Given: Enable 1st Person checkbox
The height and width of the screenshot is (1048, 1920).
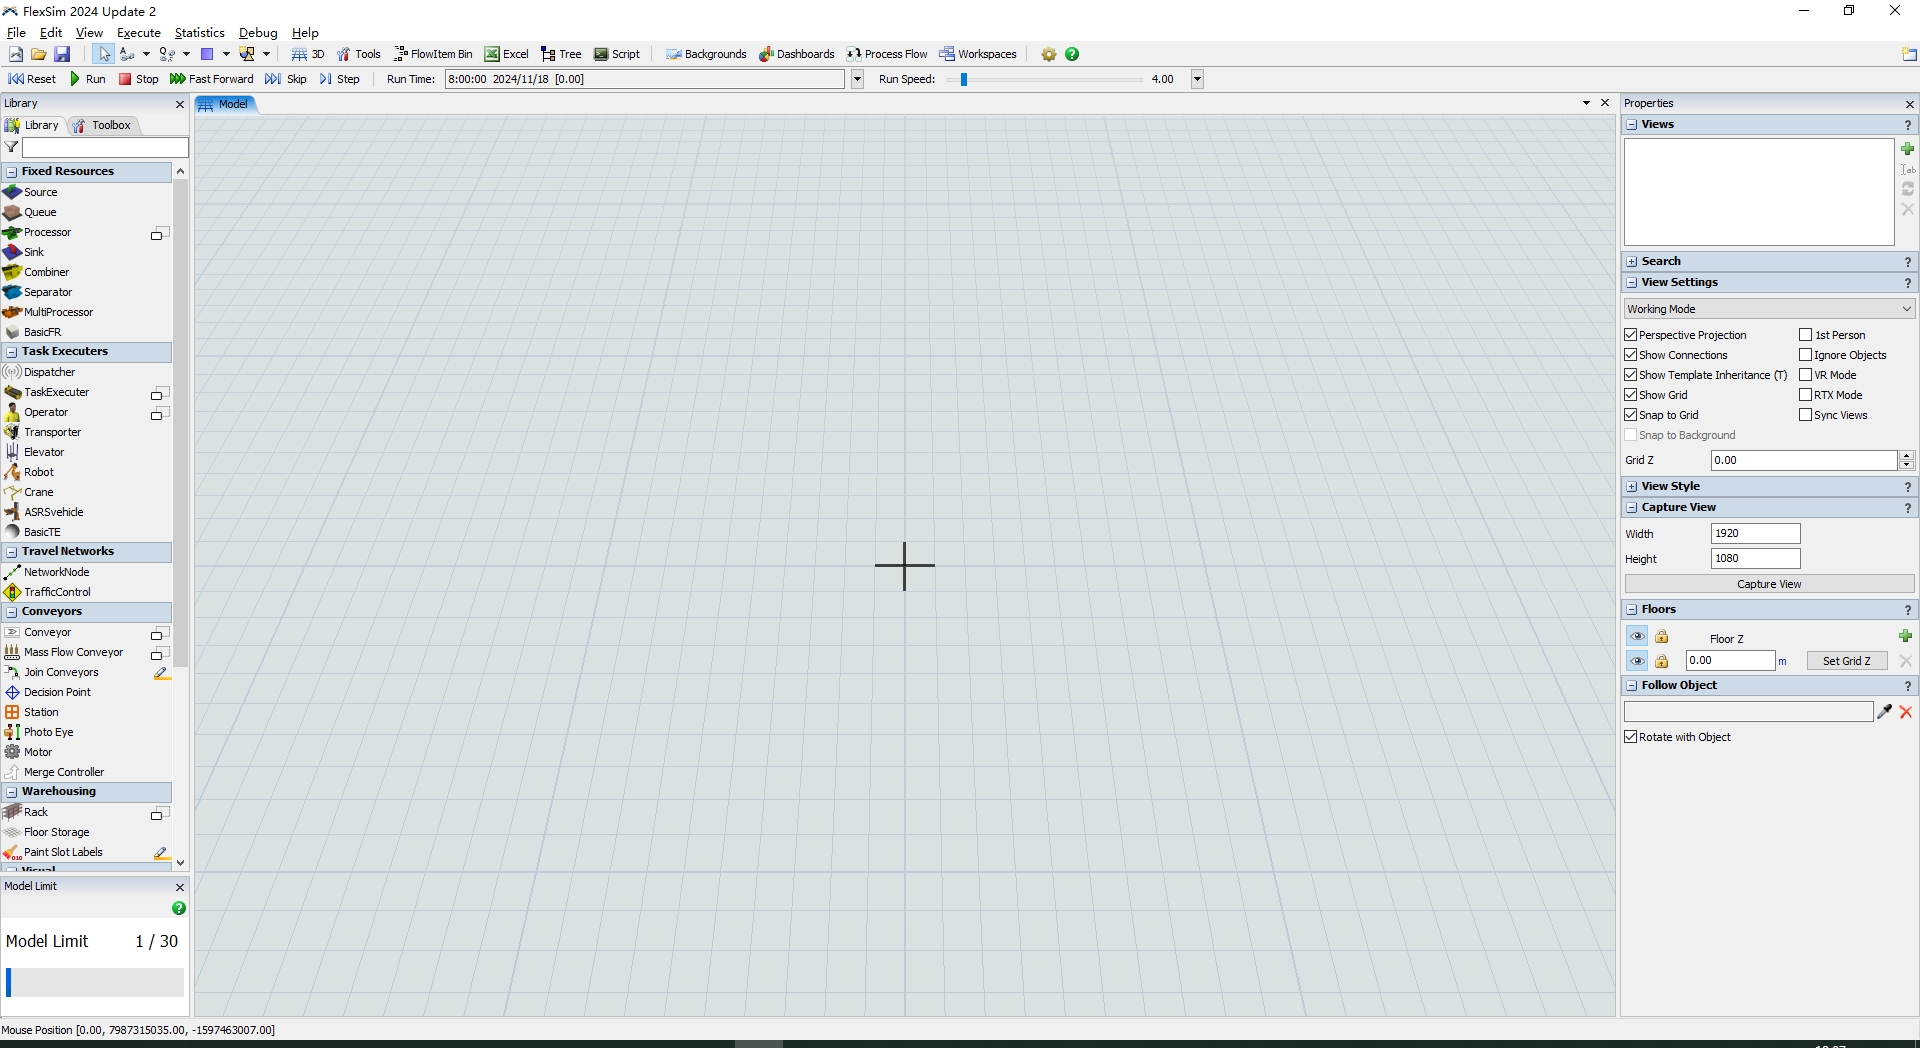Looking at the screenshot, I should tap(1806, 335).
